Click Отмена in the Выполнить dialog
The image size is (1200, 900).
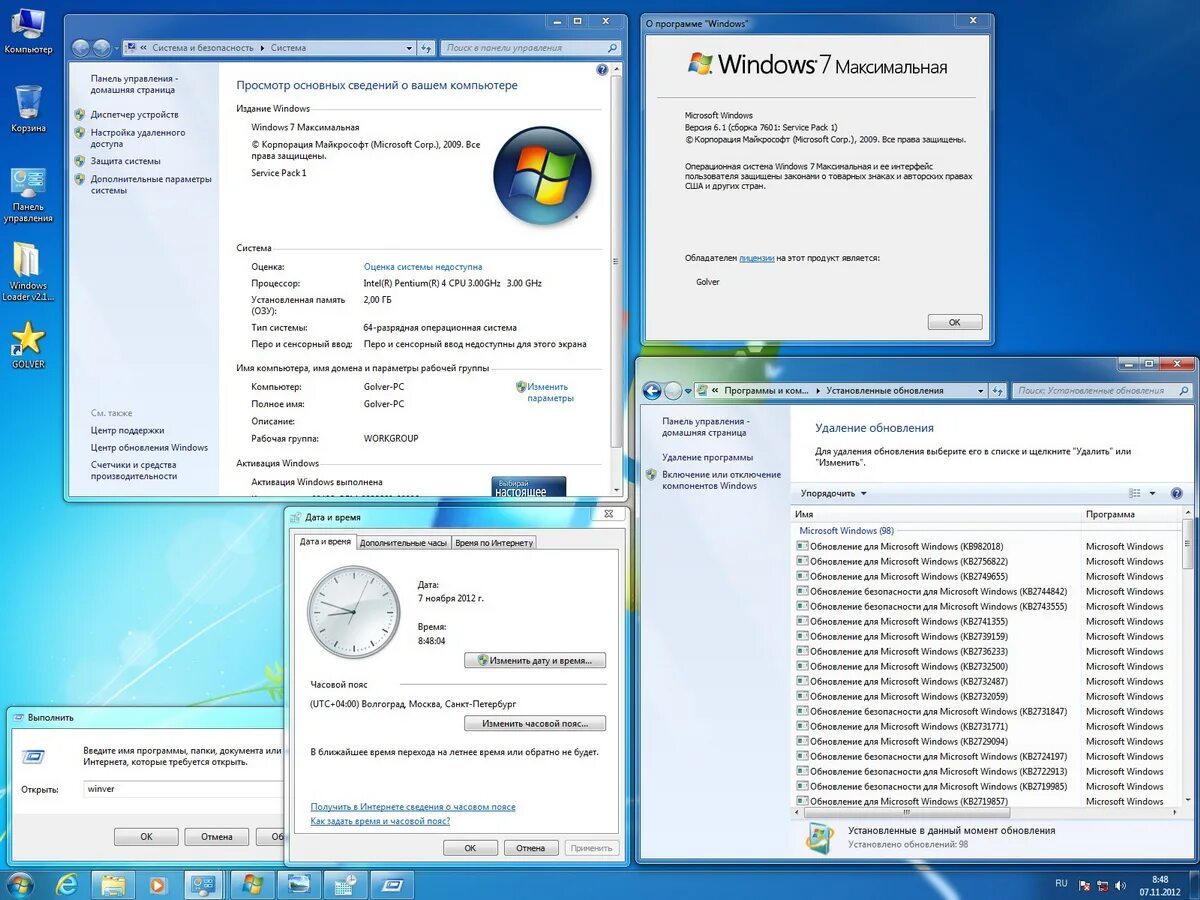(x=217, y=837)
